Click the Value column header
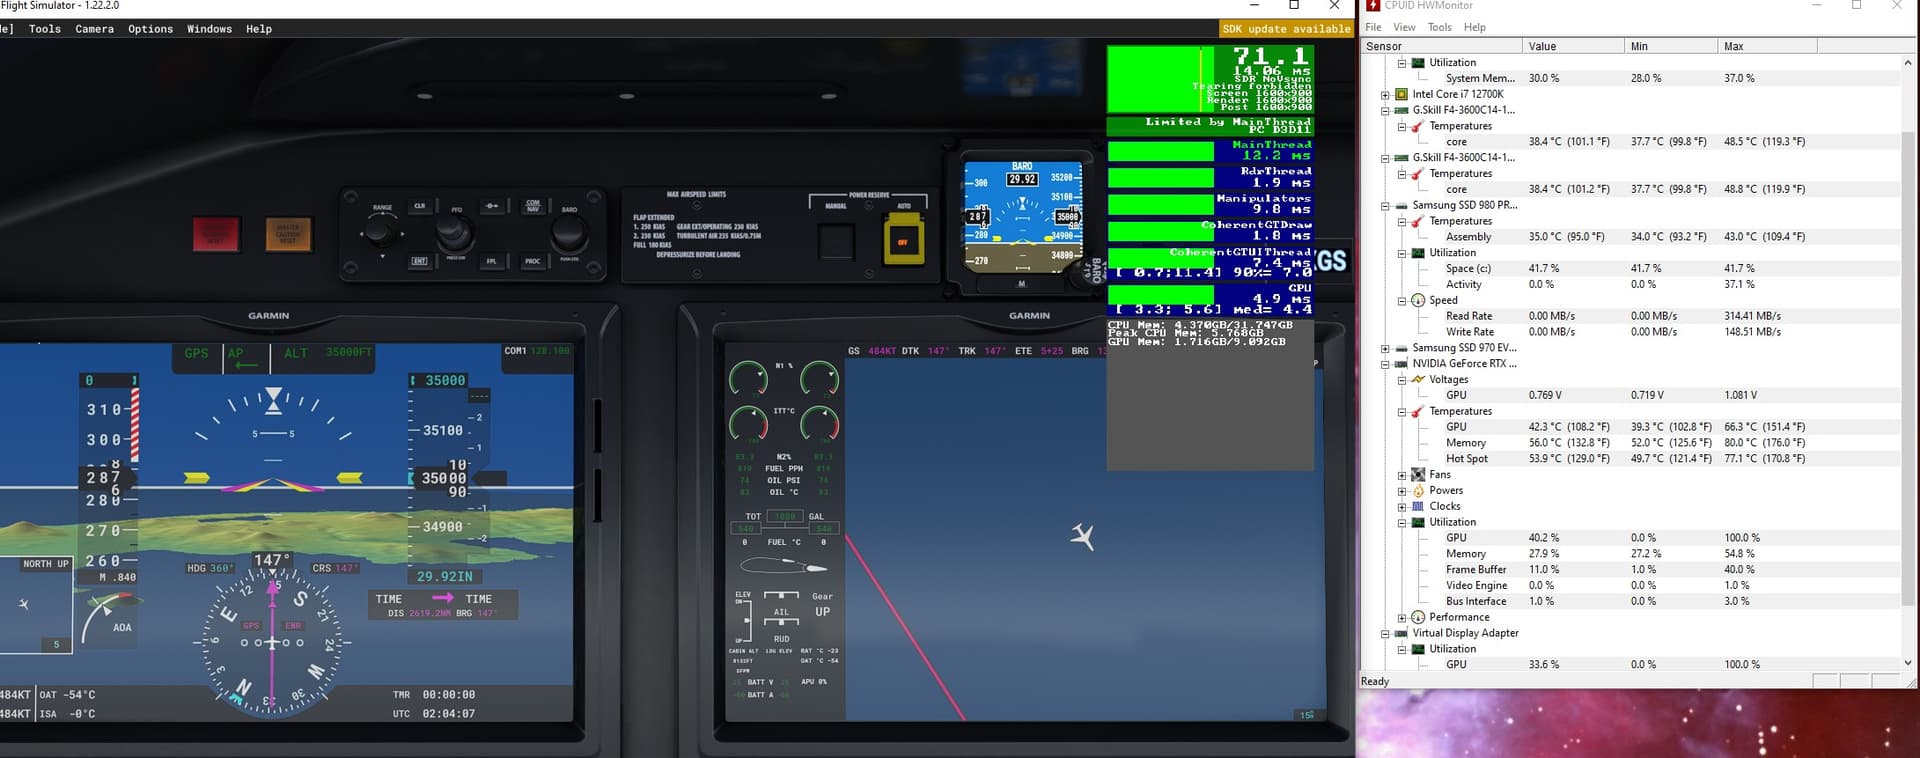1920x758 pixels. [x=1573, y=46]
